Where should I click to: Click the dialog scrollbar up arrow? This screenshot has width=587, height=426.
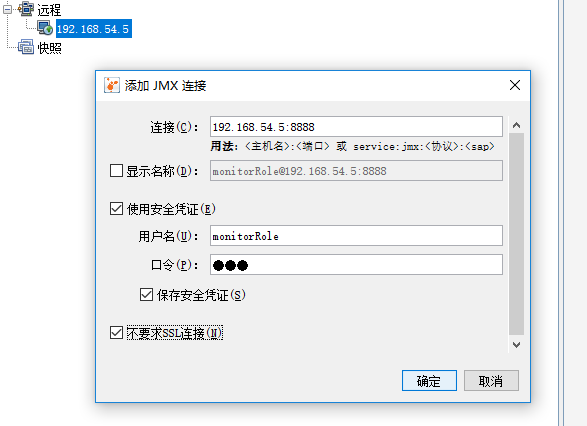pyautogui.click(x=517, y=125)
